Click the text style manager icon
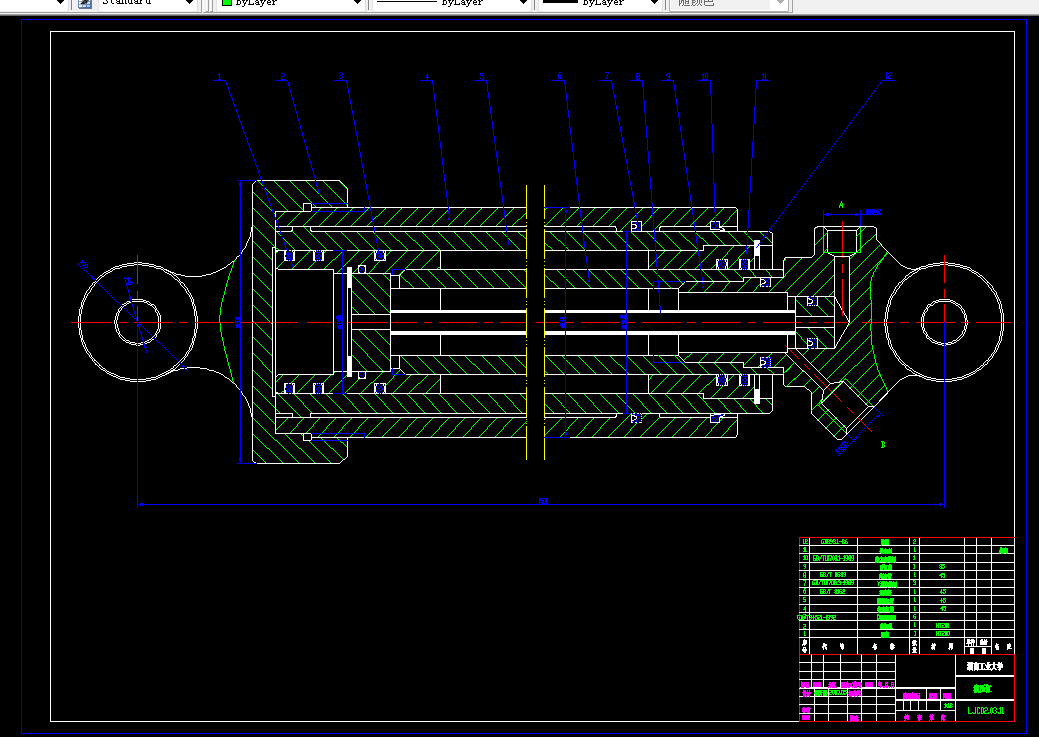 tap(85, 3)
